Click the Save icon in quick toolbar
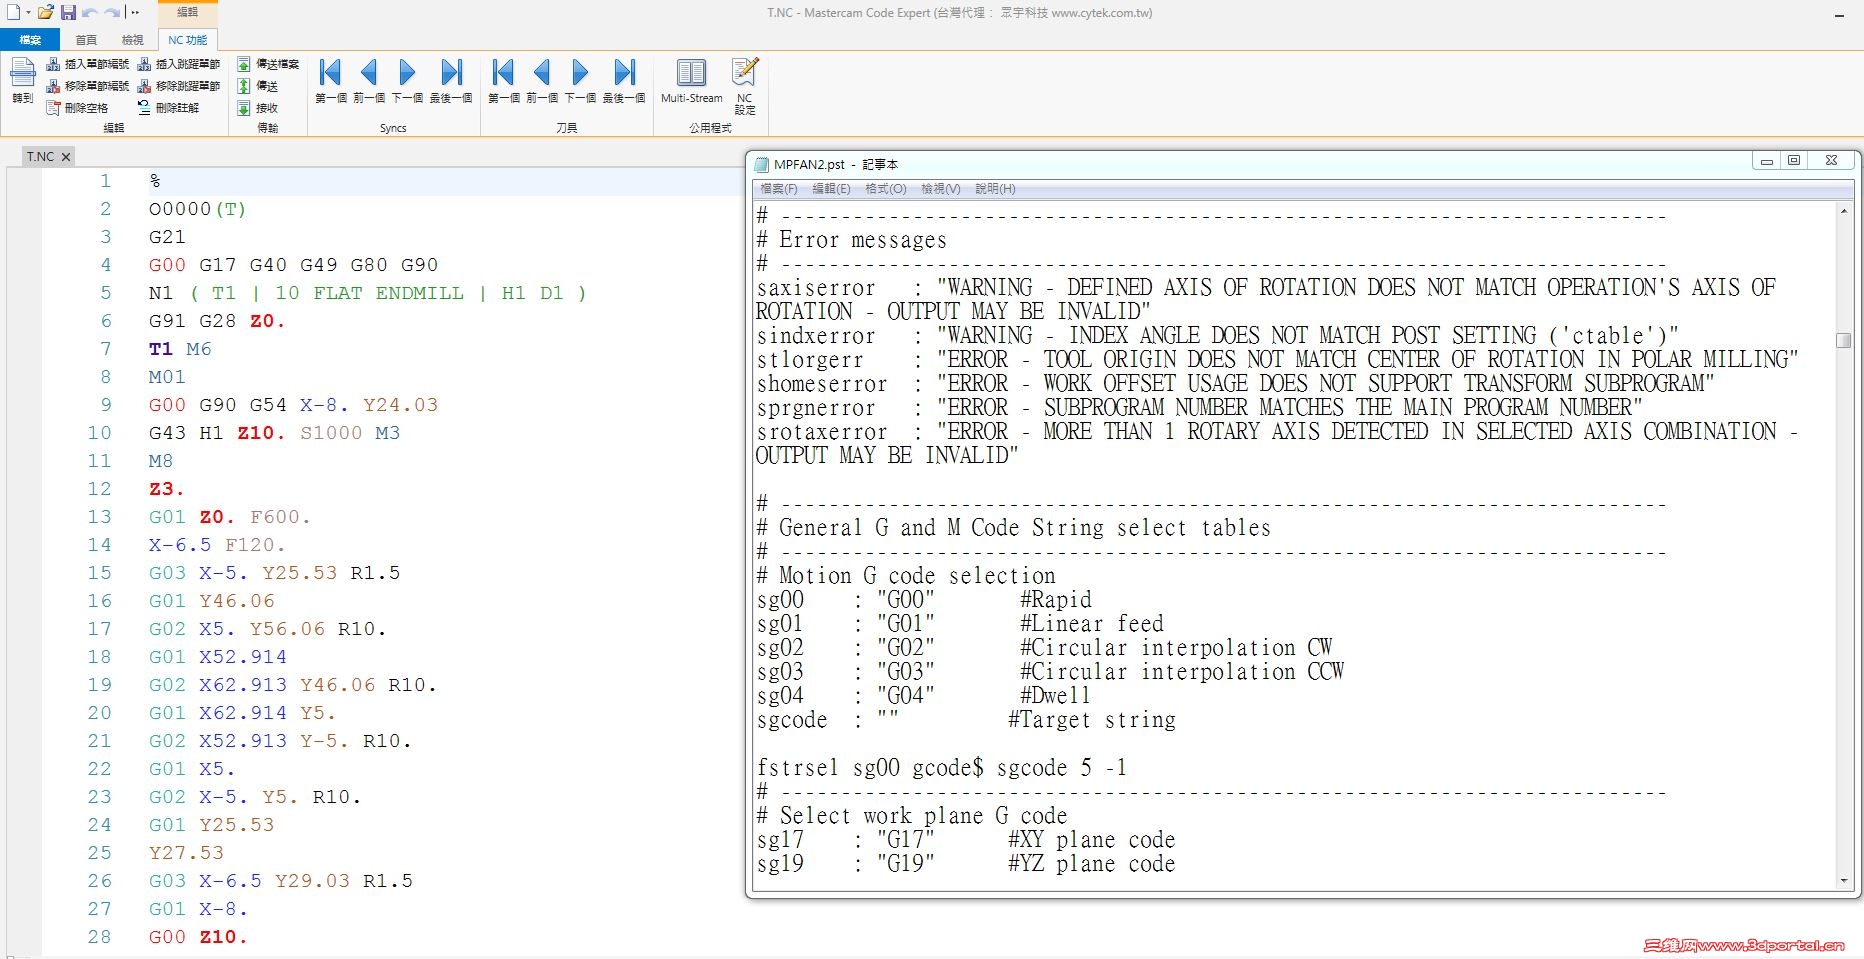1864x959 pixels. tap(69, 13)
